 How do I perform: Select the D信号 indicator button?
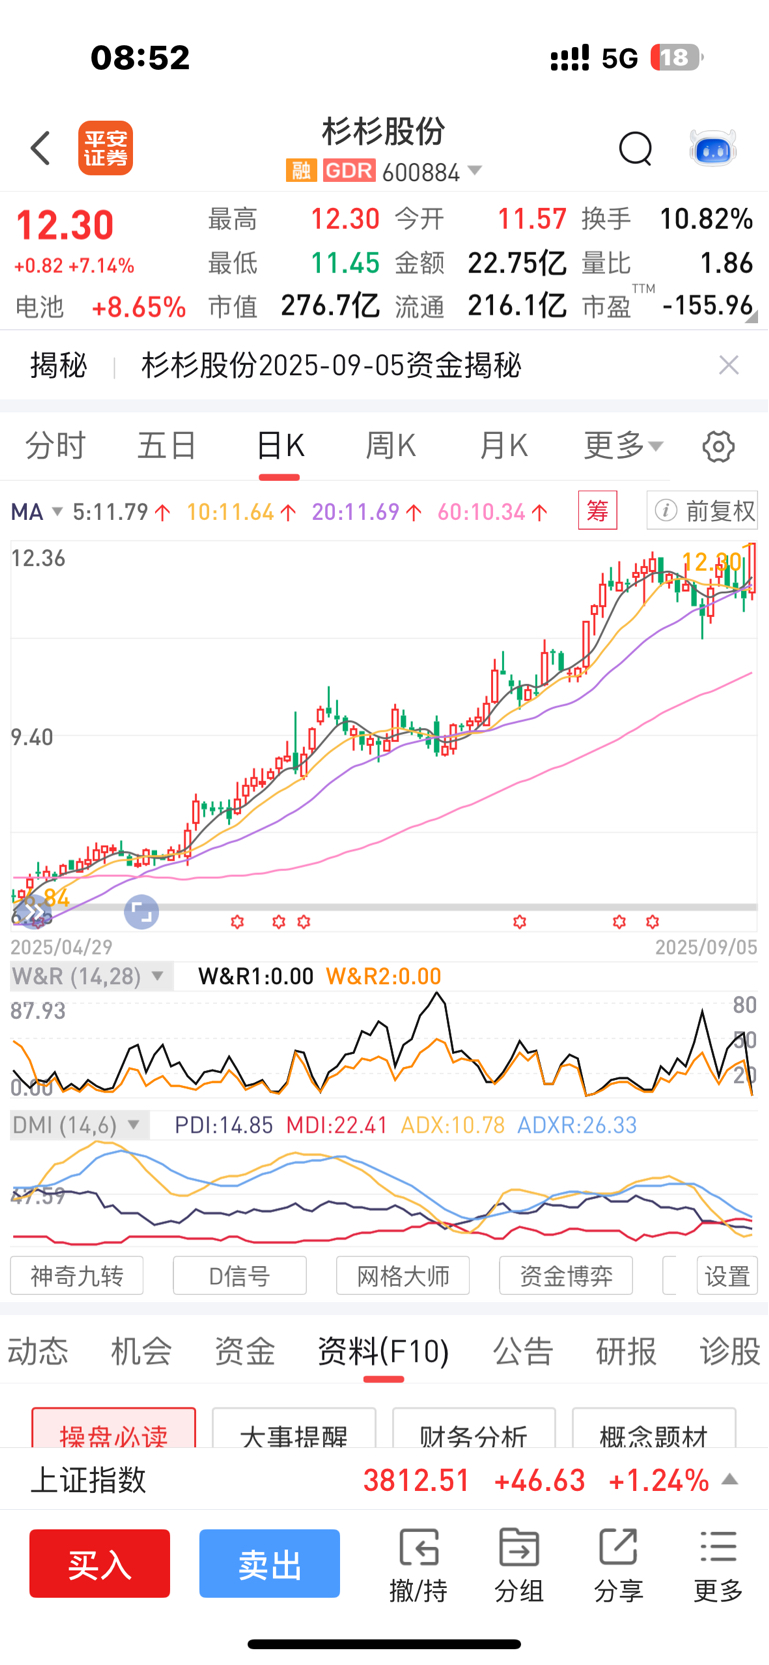point(240,1276)
